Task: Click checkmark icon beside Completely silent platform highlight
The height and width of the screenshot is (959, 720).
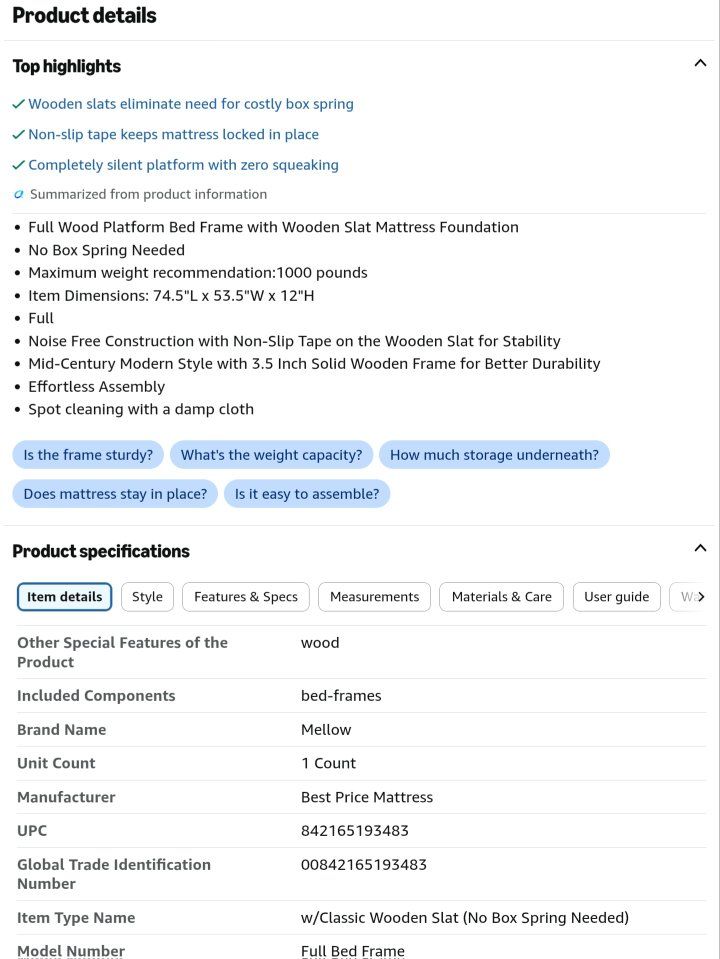Action: 18,165
